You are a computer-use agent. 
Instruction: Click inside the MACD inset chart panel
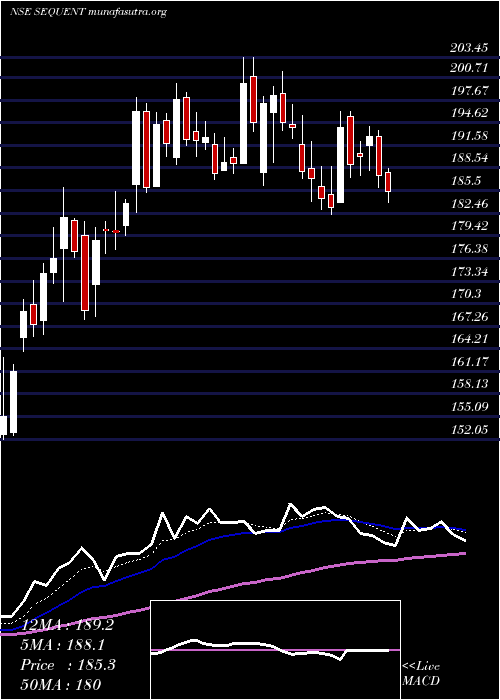(x=275, y=650)
